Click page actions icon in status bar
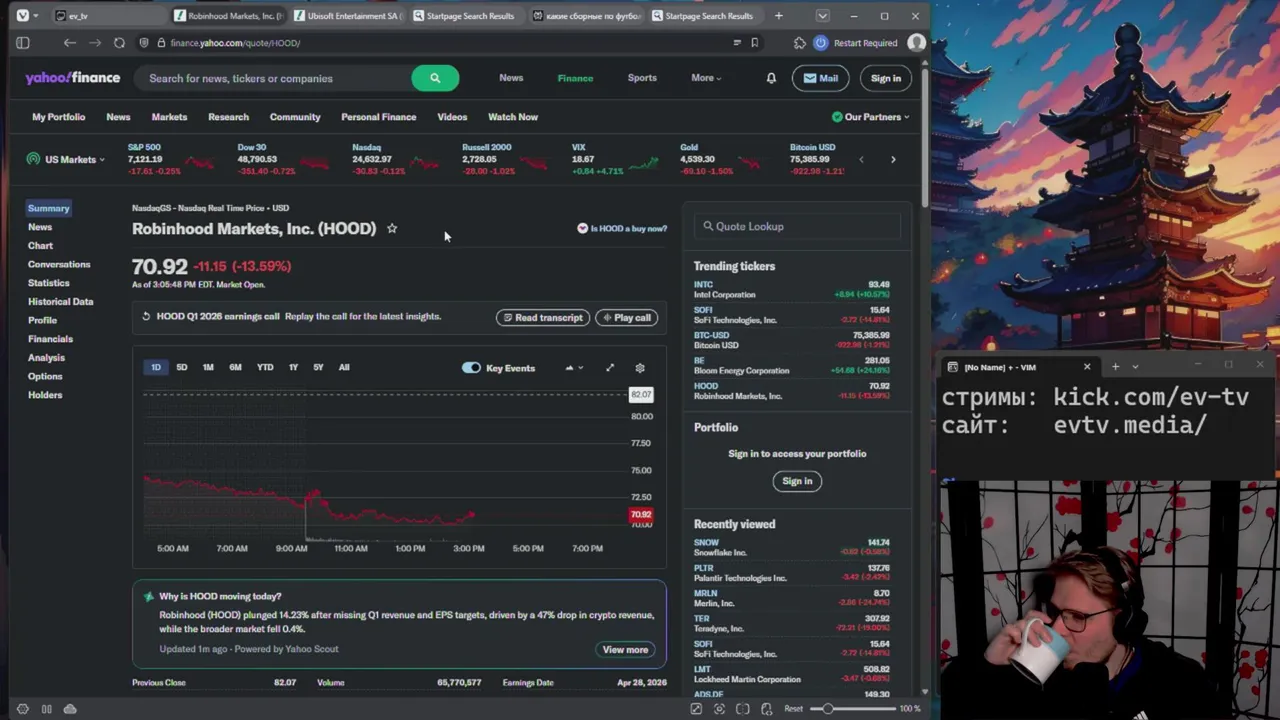This screenshot has width=1280, height=720. [766, 709]
